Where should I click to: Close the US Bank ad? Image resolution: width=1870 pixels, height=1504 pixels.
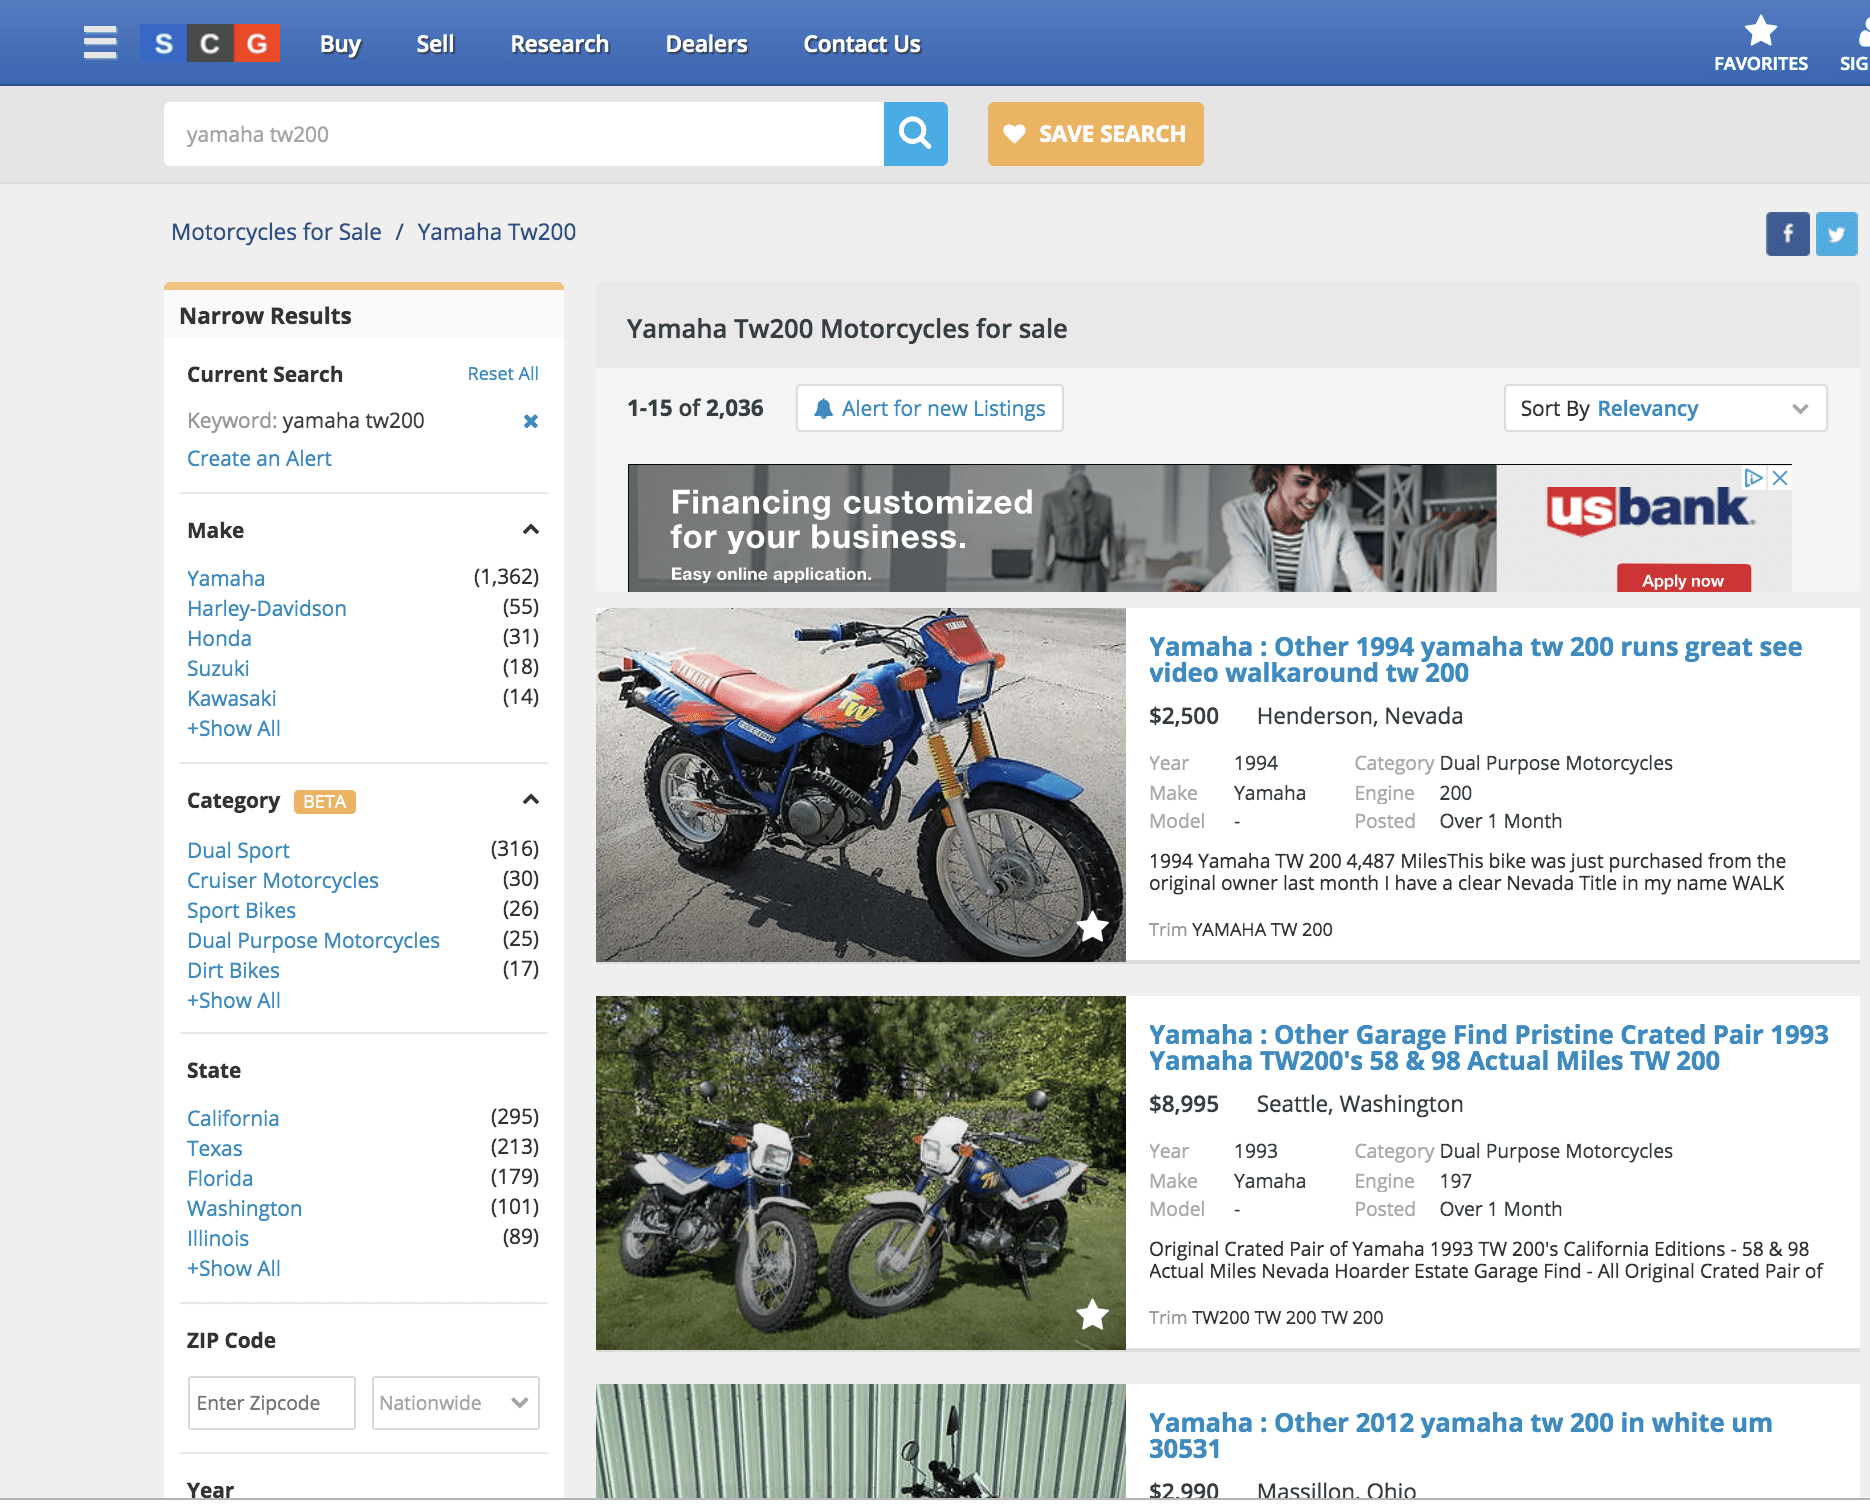click(x=1780, y=478)
